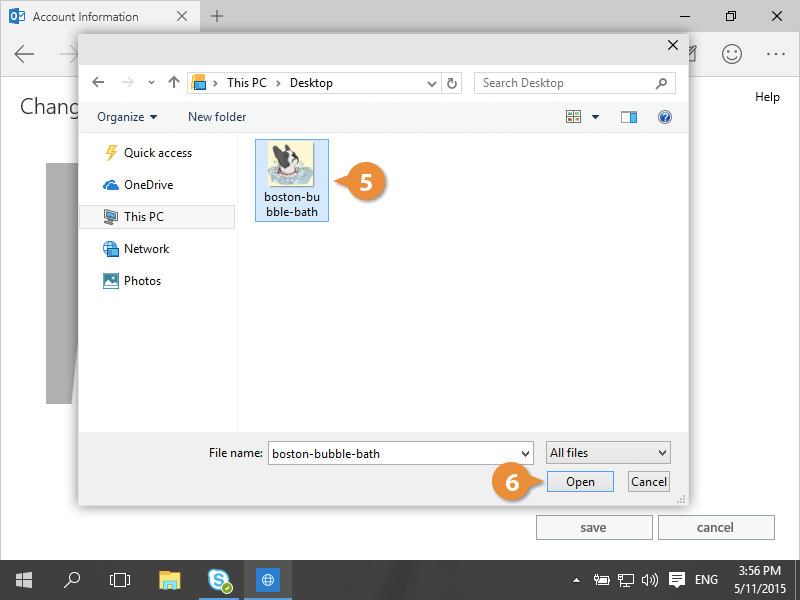The width and height of the screenshot is (800, 600).
Task: Click the Up one level arrow icon
Action: 174,83
